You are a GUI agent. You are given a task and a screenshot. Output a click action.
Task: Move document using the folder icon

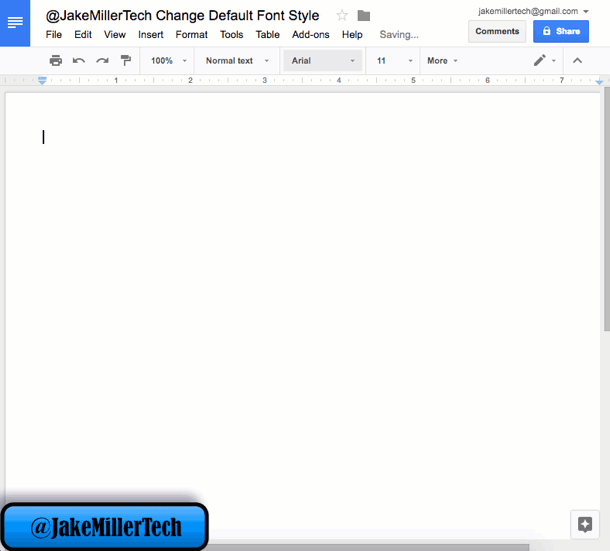pyautogui.click(x=364, y=16)
